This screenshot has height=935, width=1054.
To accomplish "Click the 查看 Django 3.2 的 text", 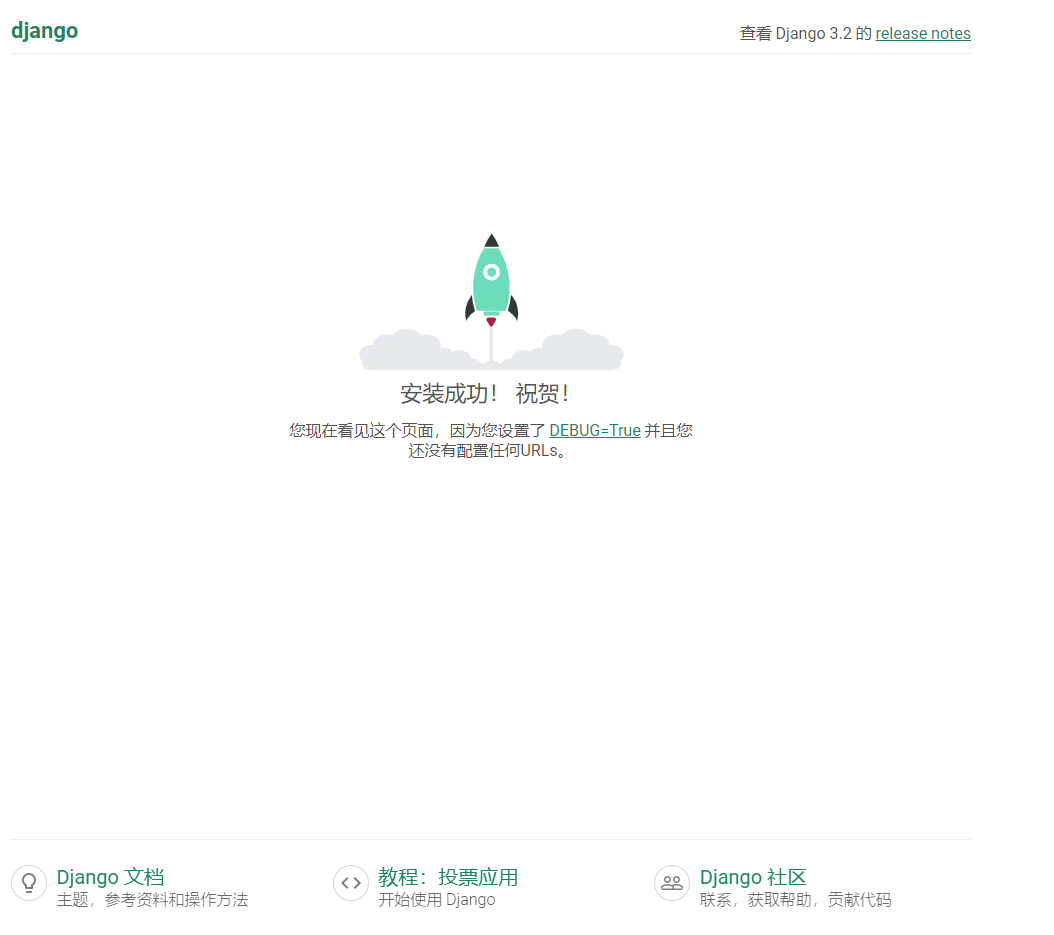I will 805,34.
